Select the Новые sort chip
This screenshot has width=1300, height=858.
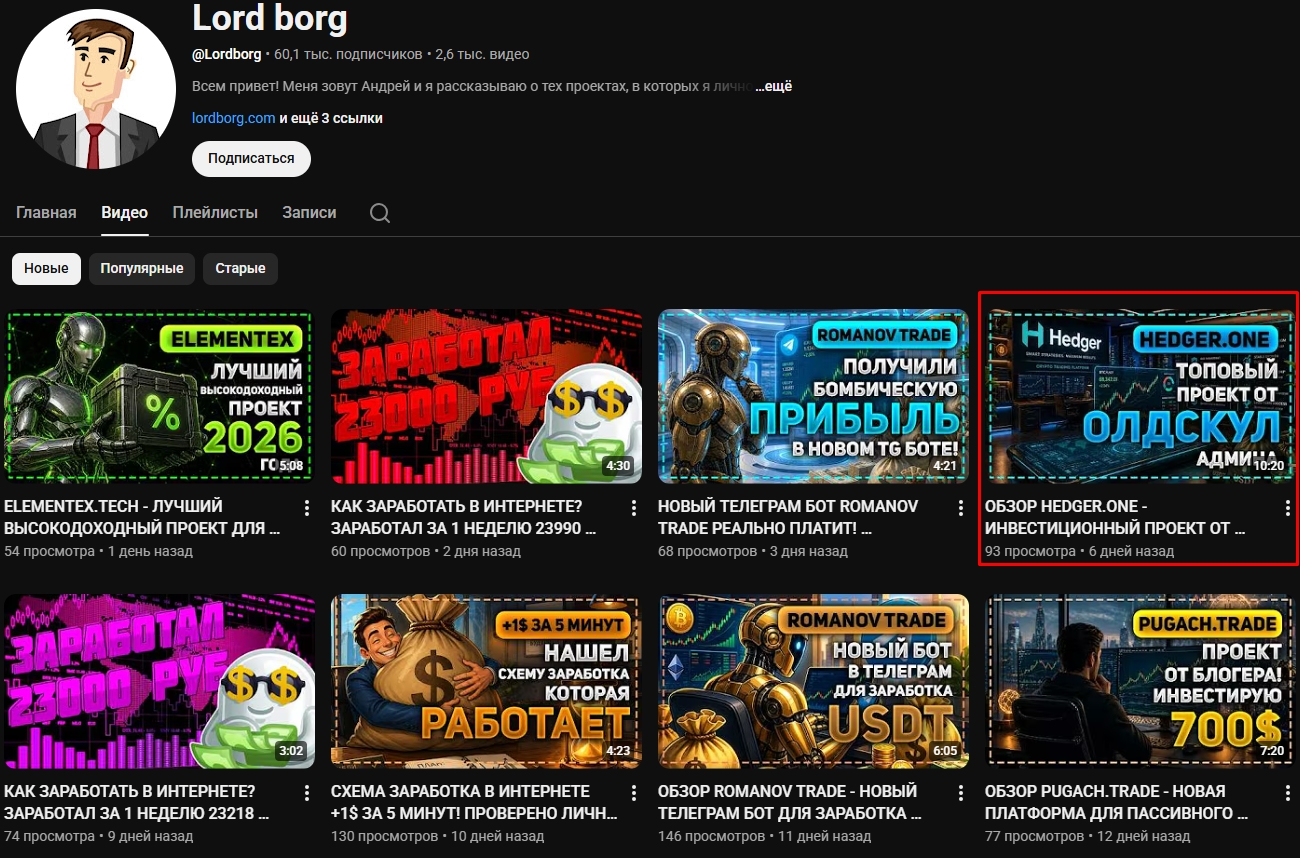tap(46, 268)
